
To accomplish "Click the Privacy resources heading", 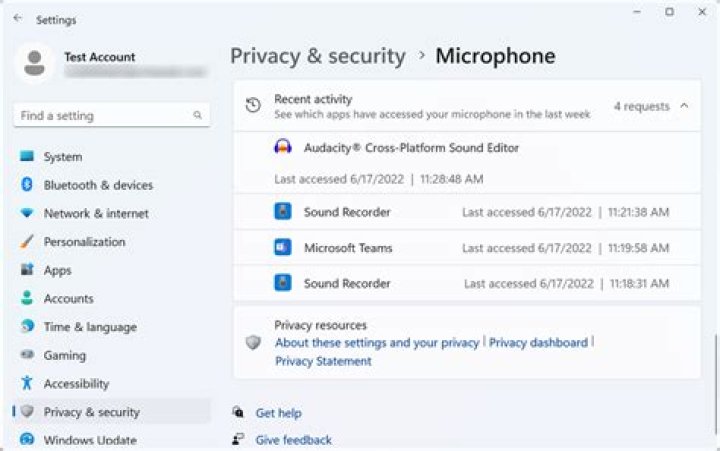I will click(321, 325).
